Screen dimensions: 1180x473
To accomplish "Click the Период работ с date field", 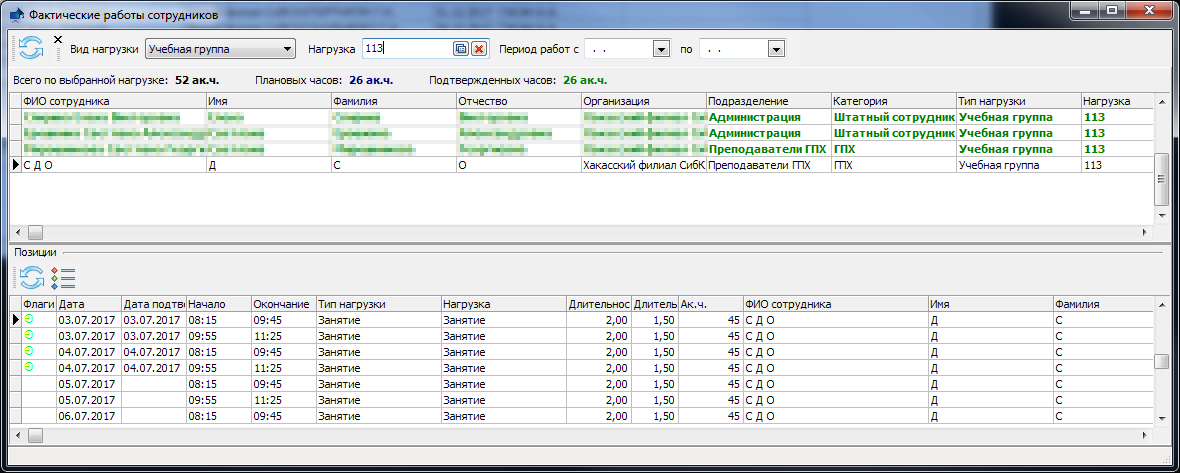I will point(619,49).
